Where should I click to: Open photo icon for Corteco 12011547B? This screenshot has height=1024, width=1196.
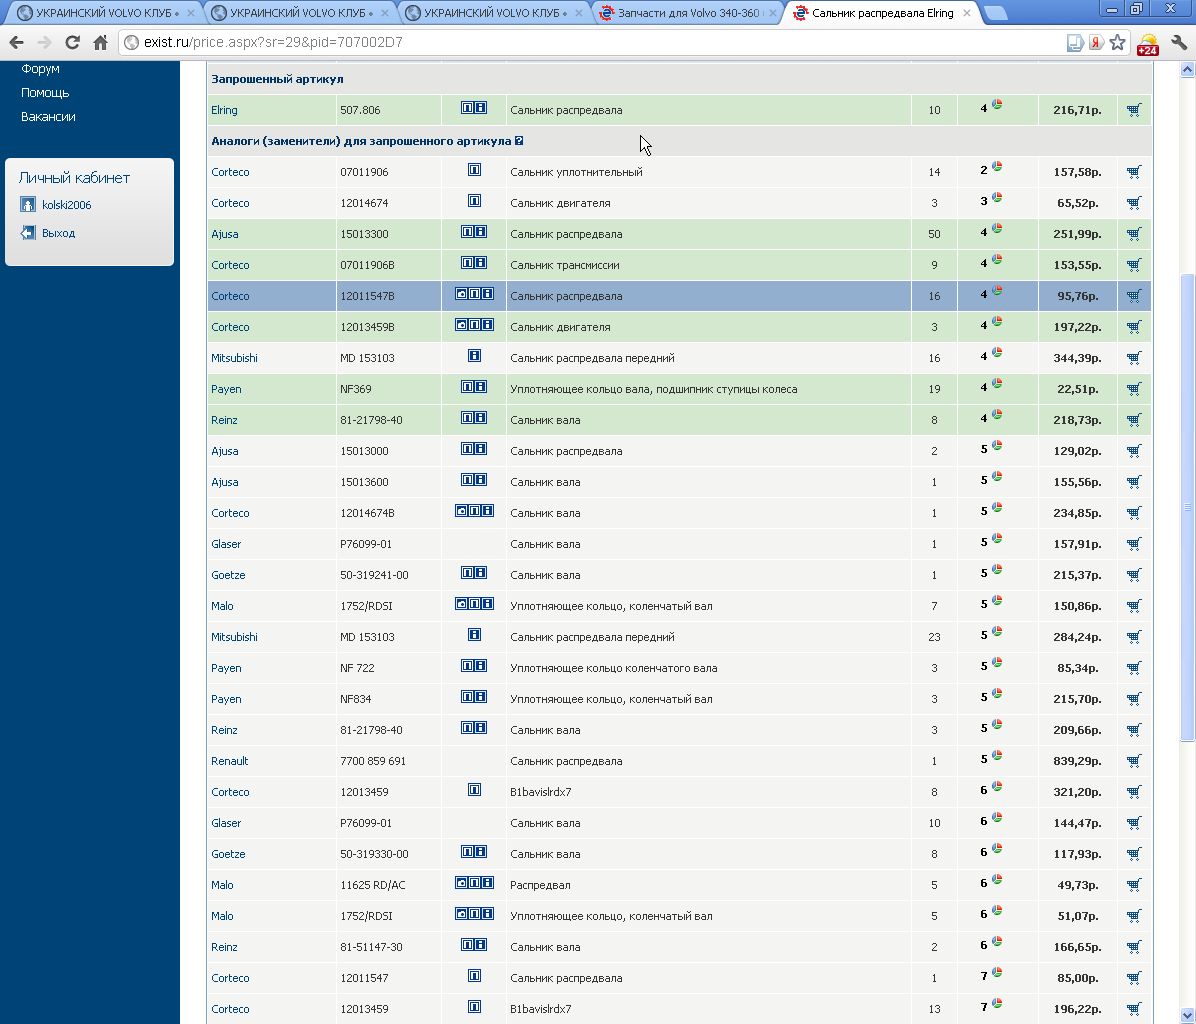coord(461,295)
